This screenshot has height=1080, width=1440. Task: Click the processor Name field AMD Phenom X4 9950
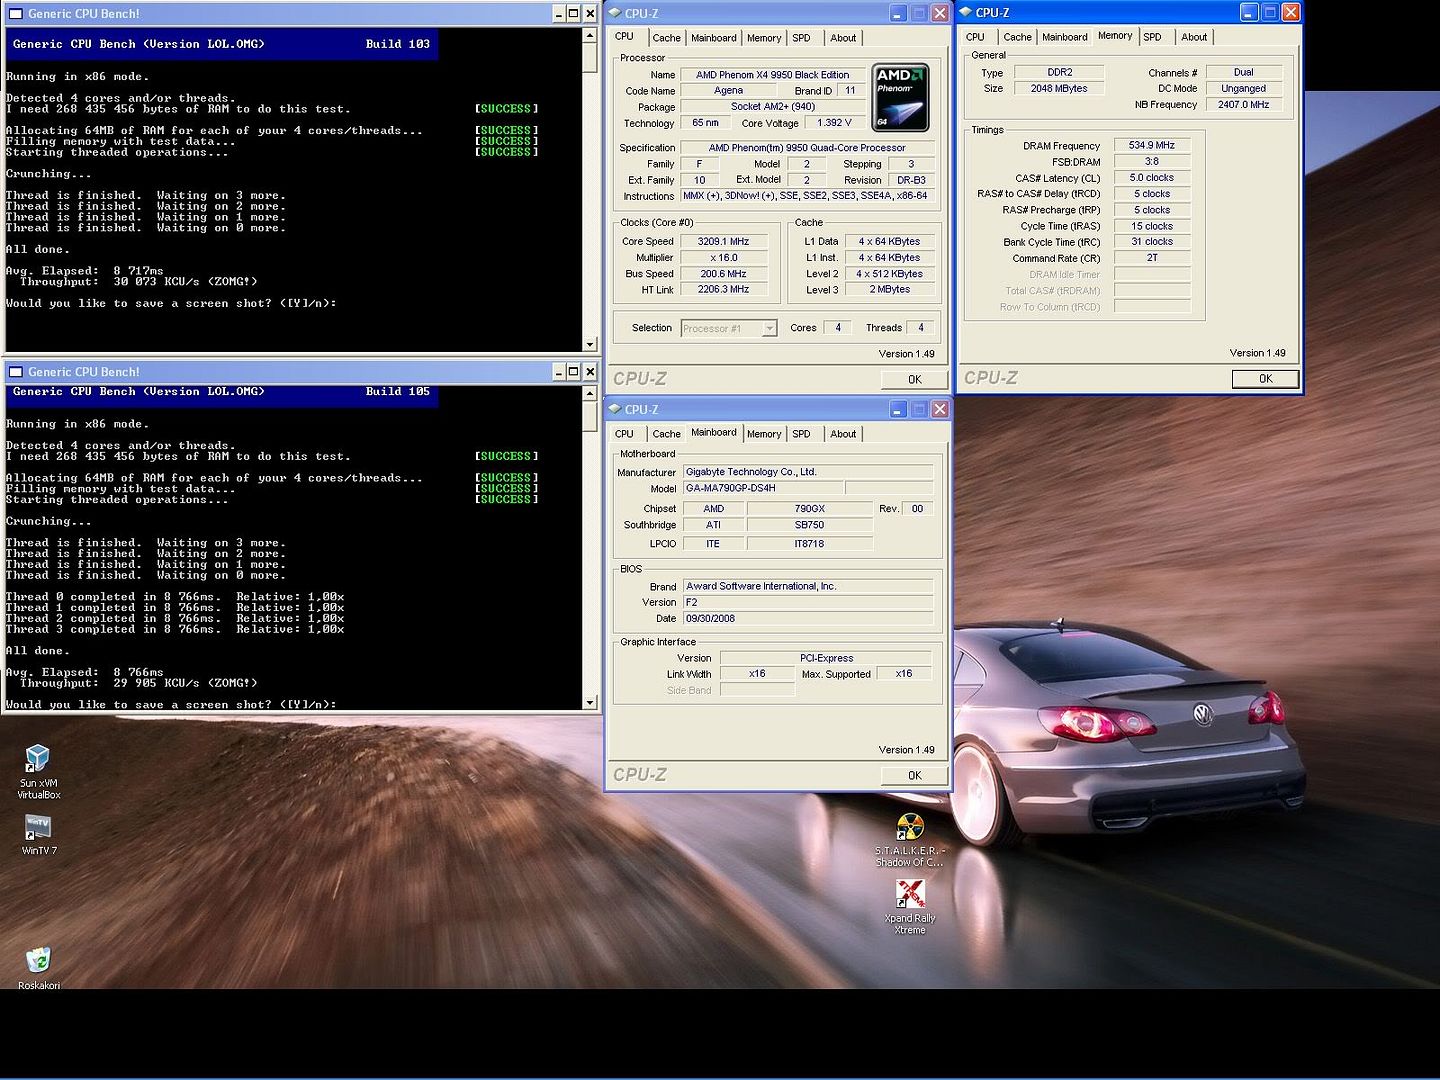click(772, 75)
